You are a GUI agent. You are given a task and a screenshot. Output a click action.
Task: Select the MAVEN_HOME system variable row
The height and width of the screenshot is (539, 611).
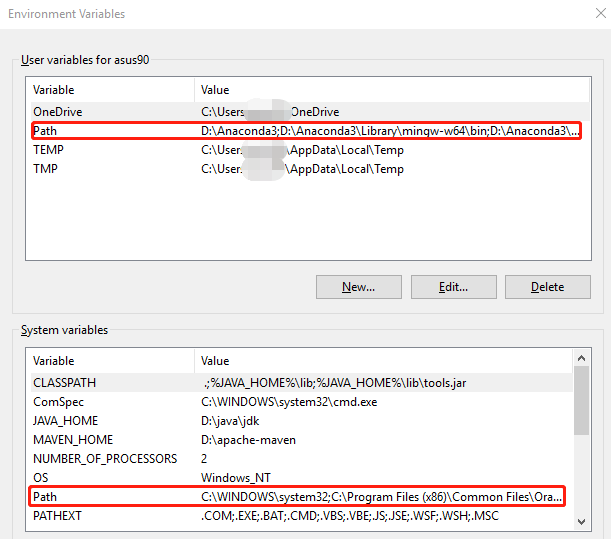pos(302,440)
